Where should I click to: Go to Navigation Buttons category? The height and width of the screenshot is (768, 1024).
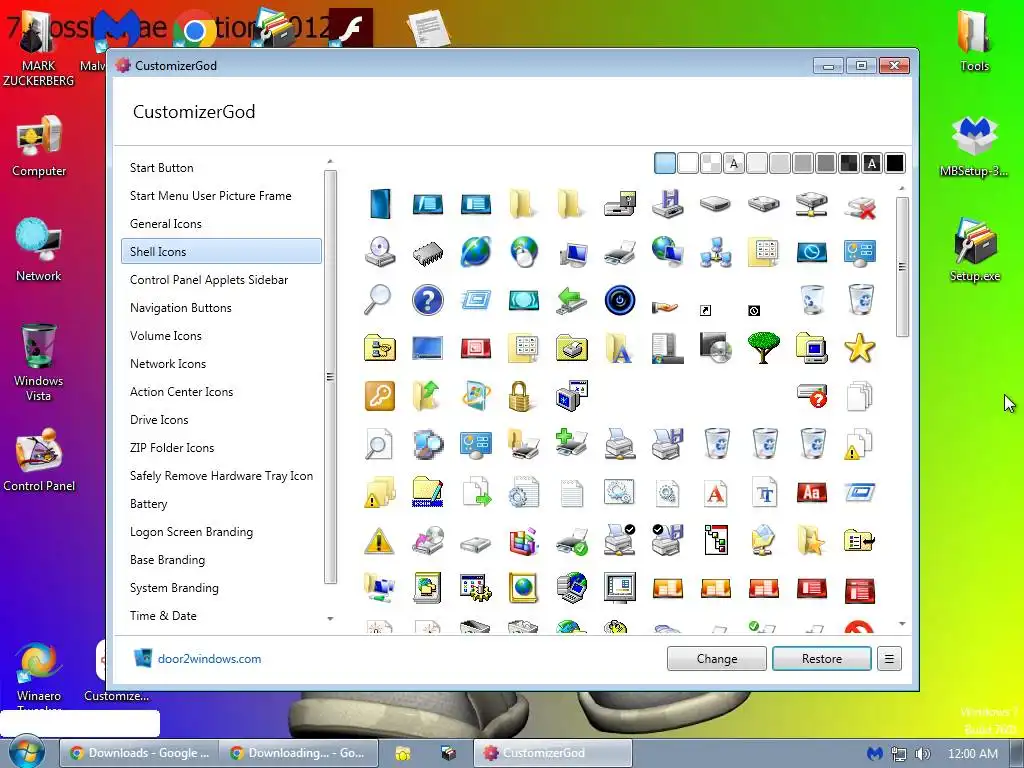[x=180, y=308]
